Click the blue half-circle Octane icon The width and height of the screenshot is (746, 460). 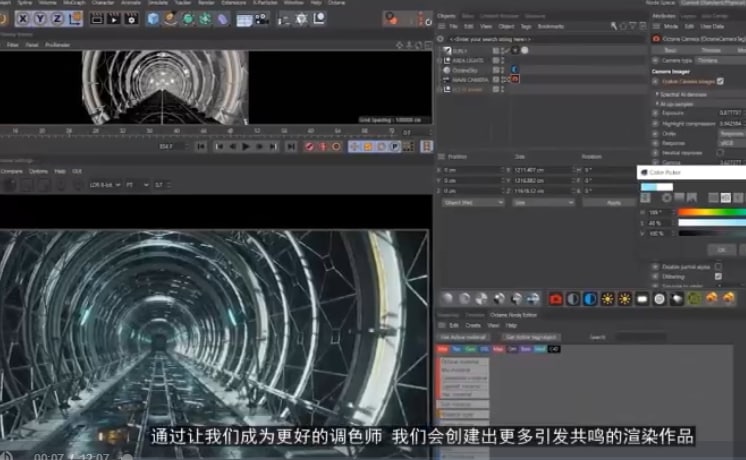590,299
